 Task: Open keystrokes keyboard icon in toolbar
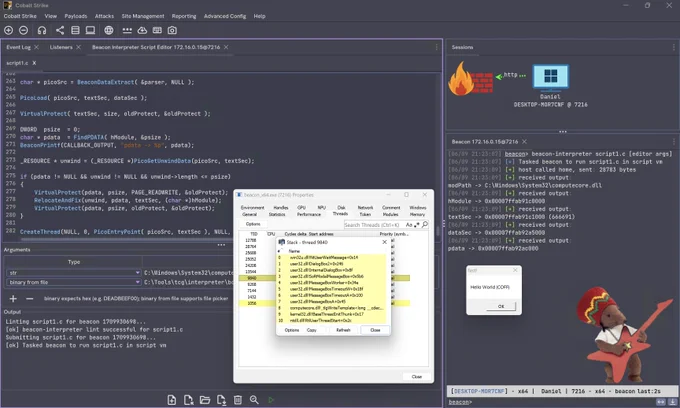157,30
